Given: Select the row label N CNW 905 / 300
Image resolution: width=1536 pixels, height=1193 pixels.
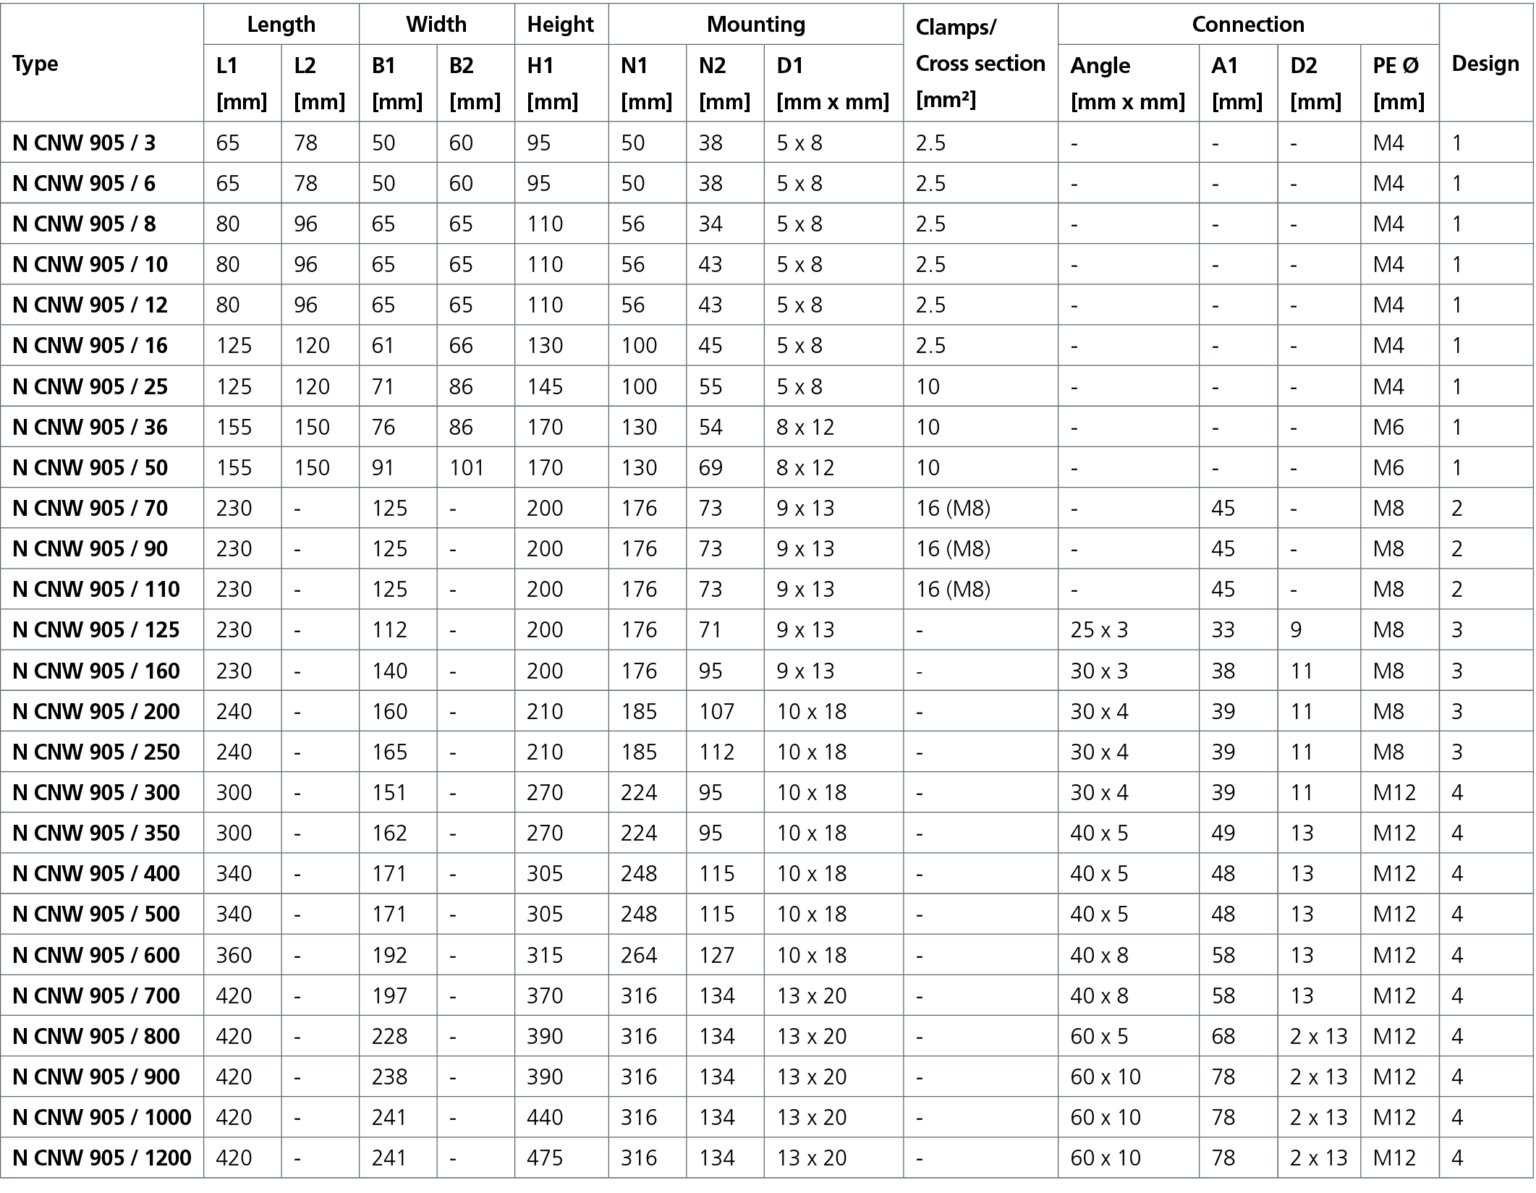Looking at the screenshot, I should pyautogui.click(x=96, y=793).
